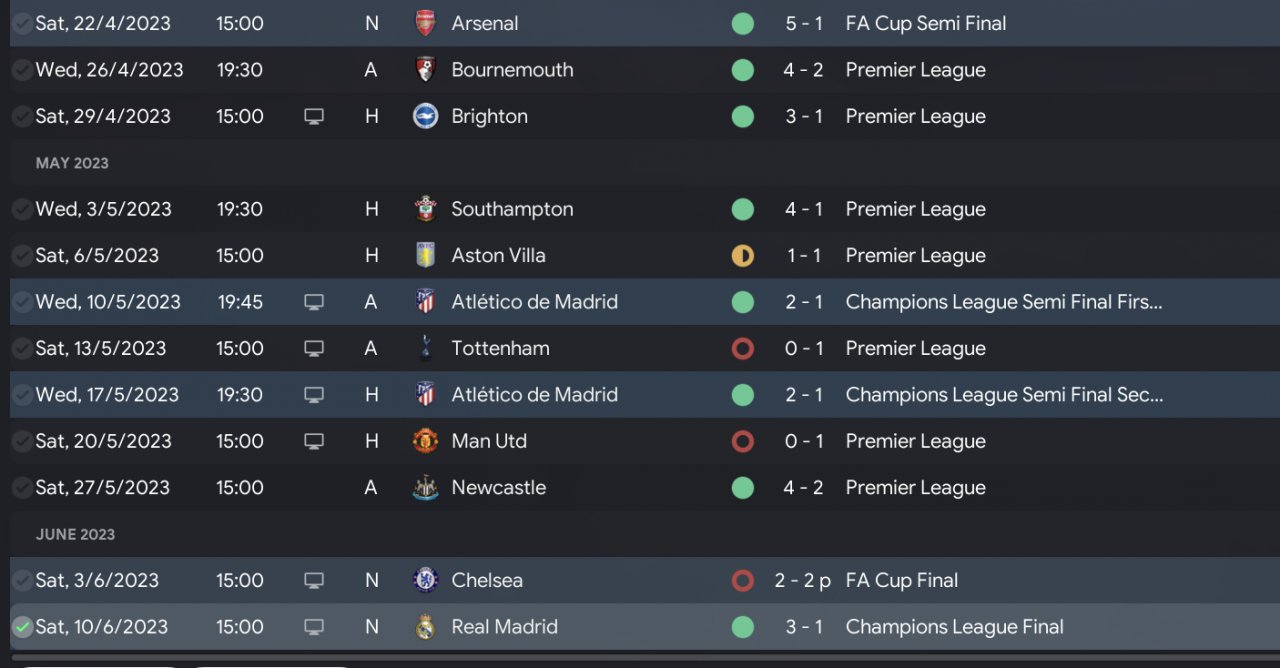The height and width of the screenshot is (668, 1280).
Task: Collapse the MAY 2023 month section
Action: pyautogui.click(x=72, y=163)
